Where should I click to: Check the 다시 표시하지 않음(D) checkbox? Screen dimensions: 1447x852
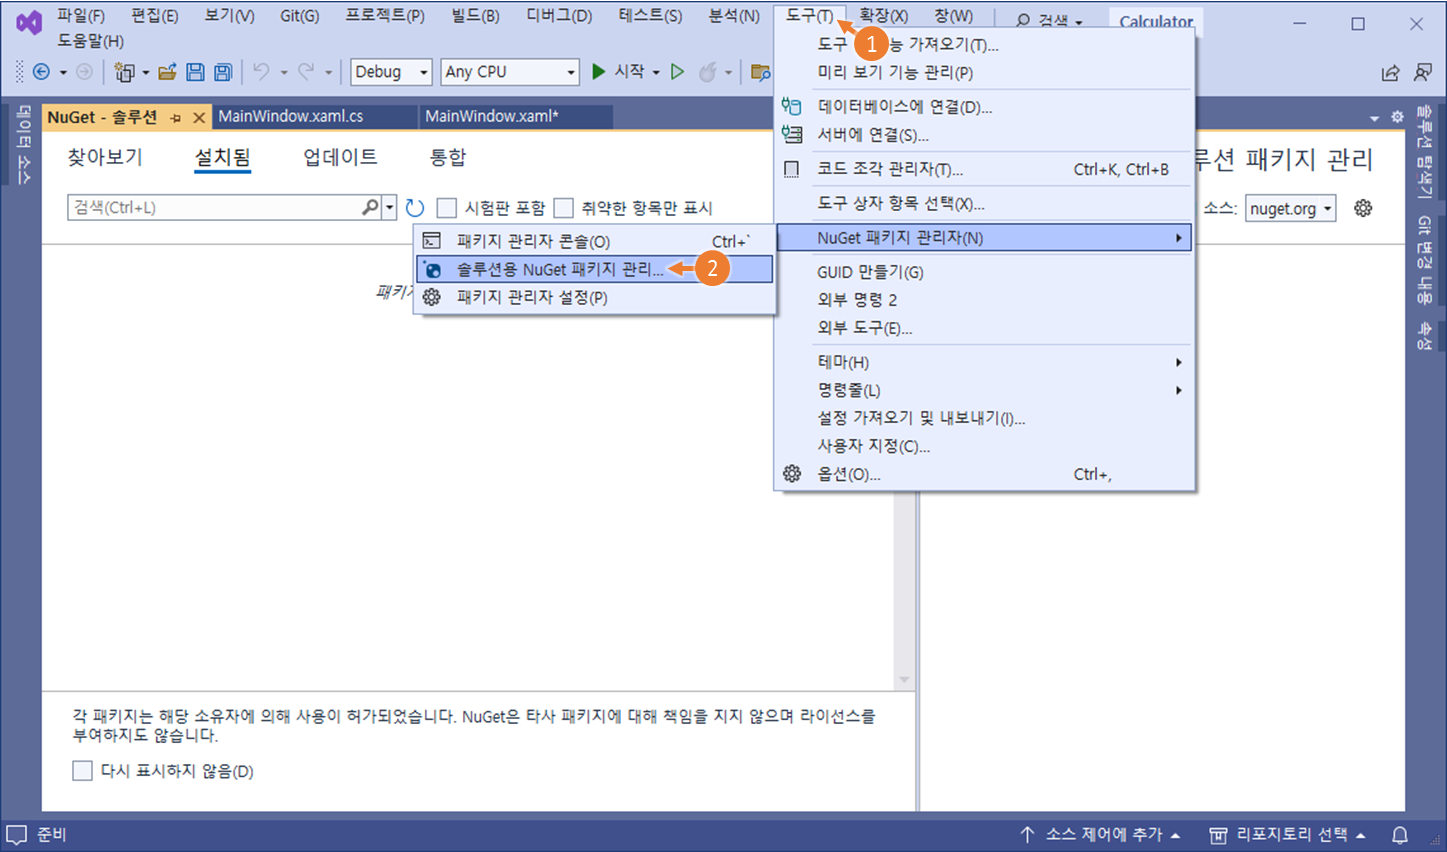(83, 771)
